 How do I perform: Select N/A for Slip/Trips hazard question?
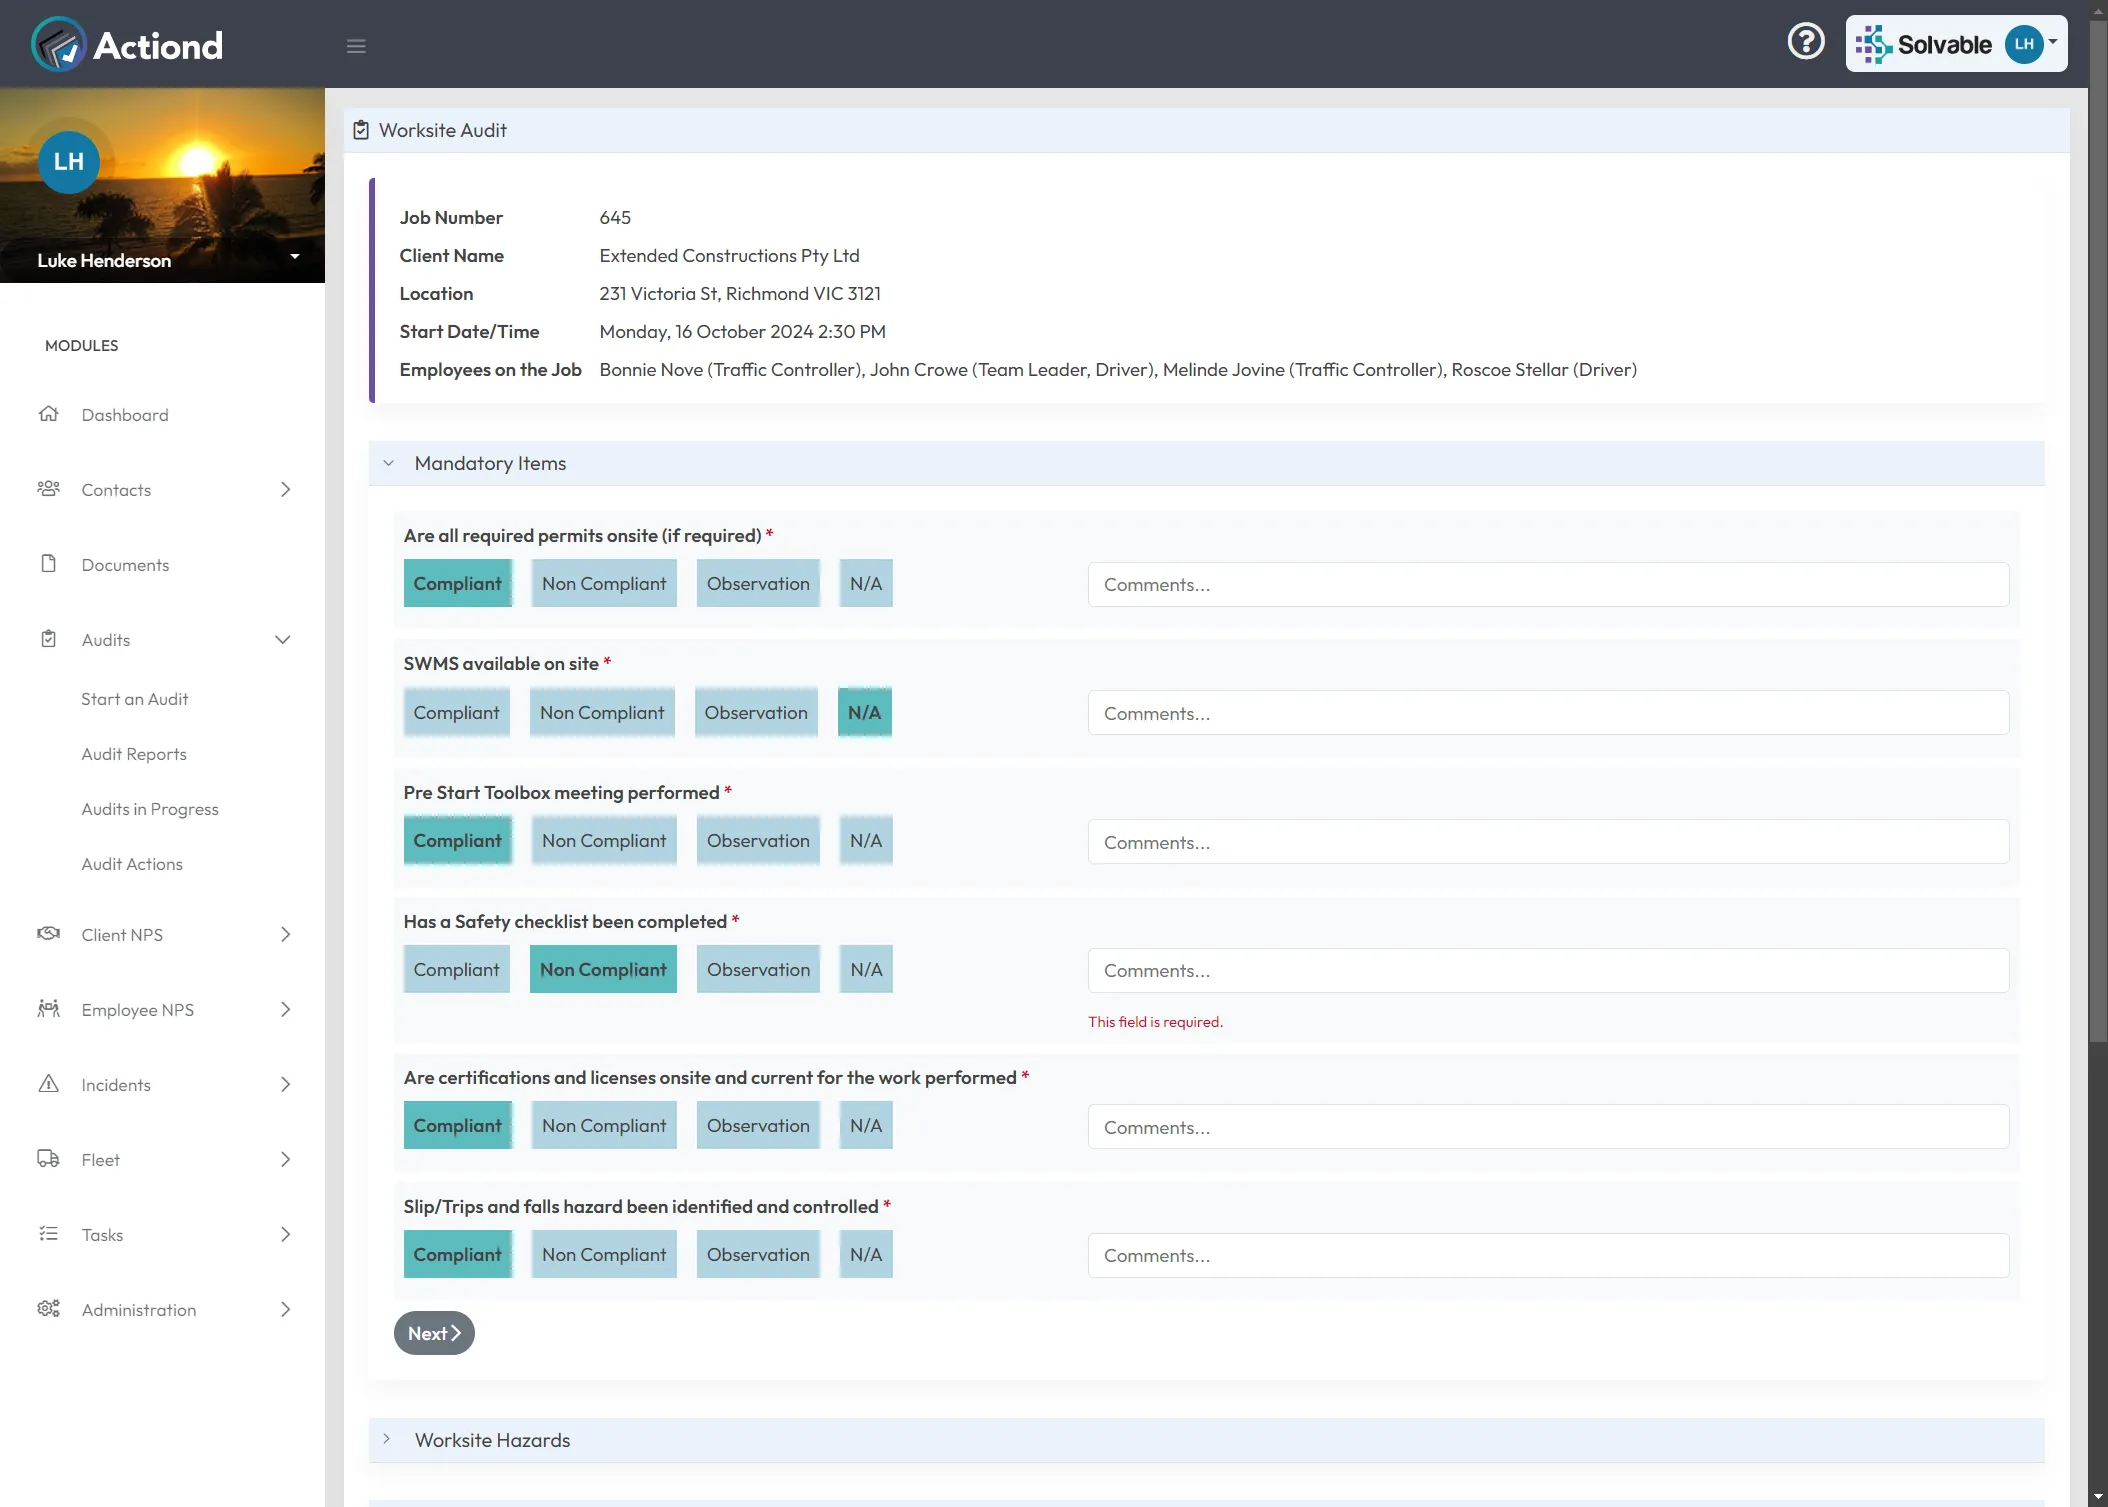point(865,1254)
